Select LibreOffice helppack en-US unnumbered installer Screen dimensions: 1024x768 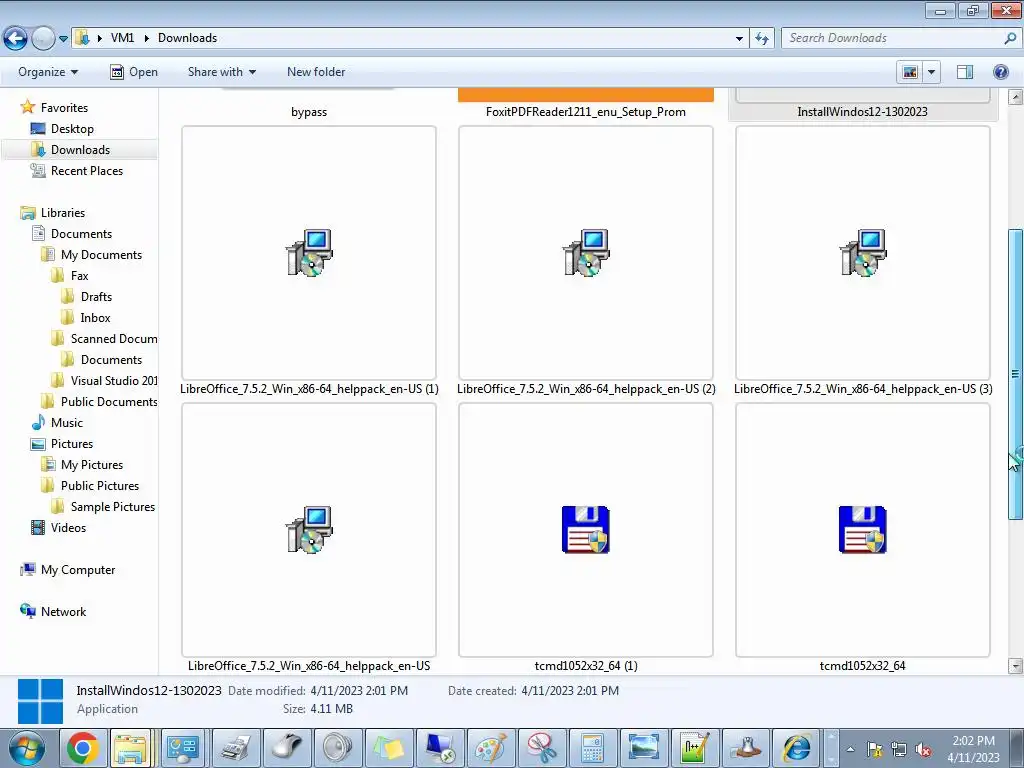coord(309,530)
